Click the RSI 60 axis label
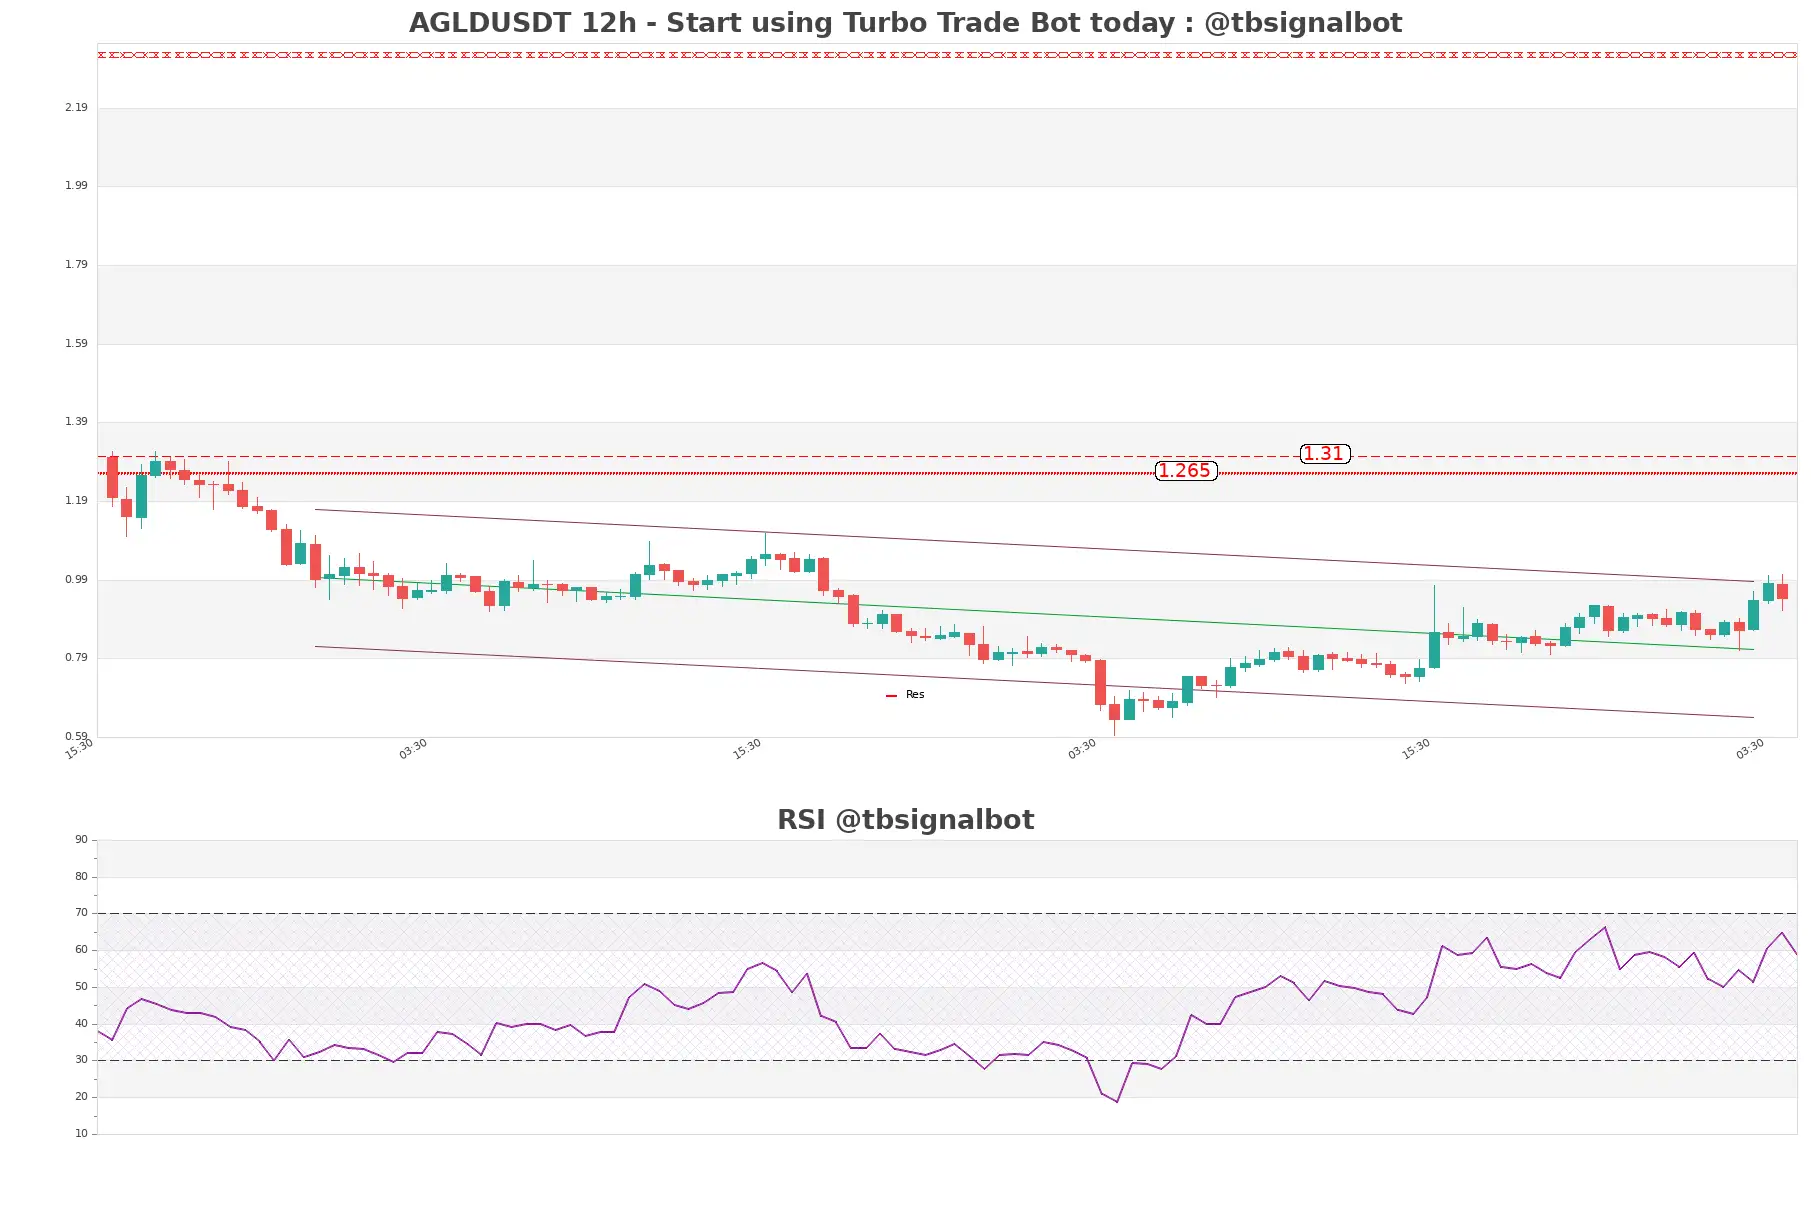 click(81, 949)
